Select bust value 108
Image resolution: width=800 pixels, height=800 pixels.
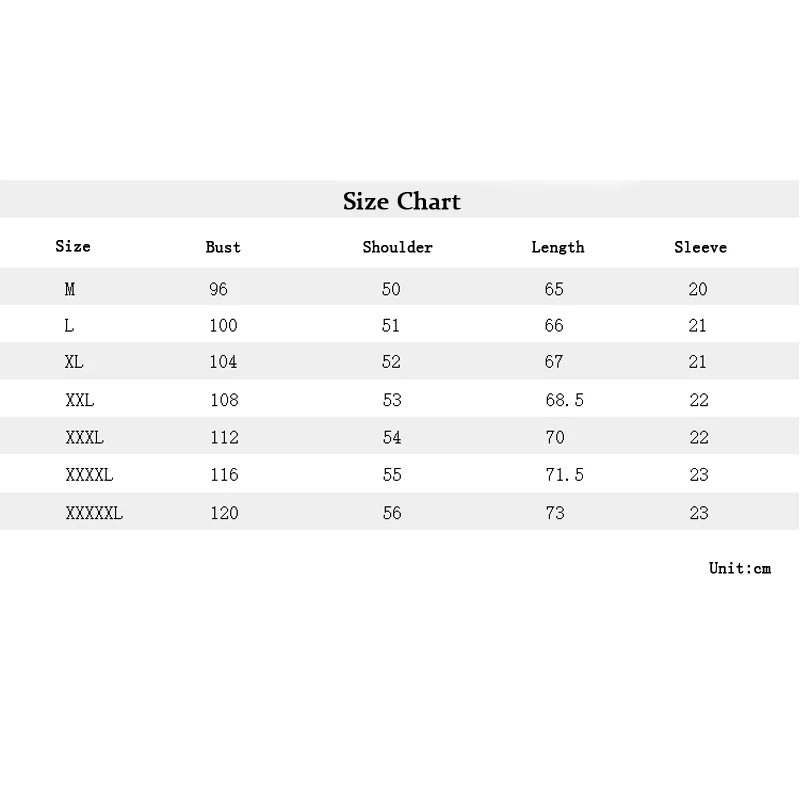point(224,400)
